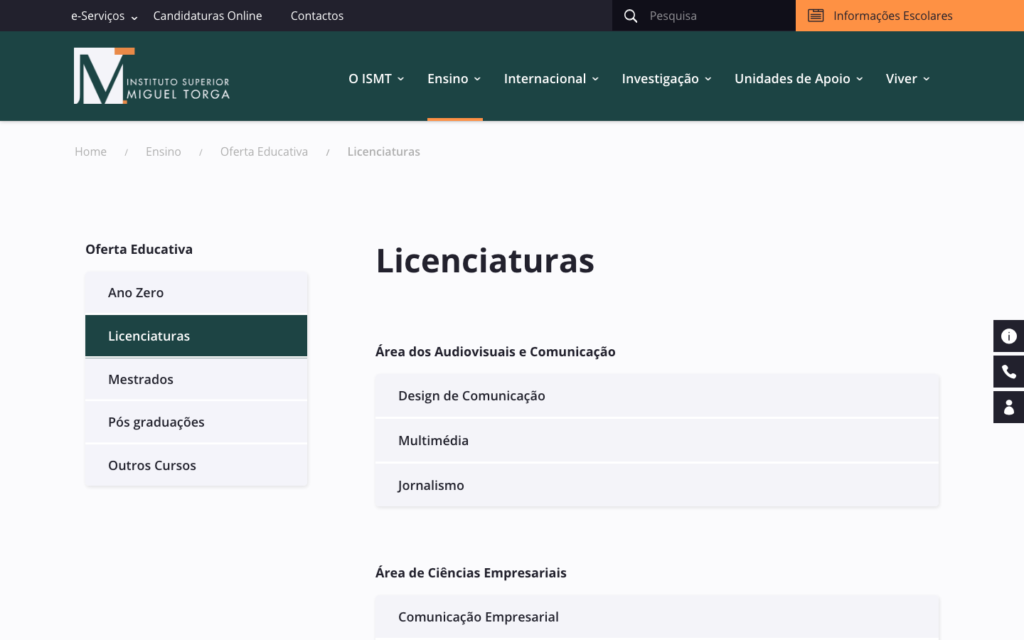Select Ano Zero in the sidebar
This screenshot has width=1024, height=640.
point(136,293)
